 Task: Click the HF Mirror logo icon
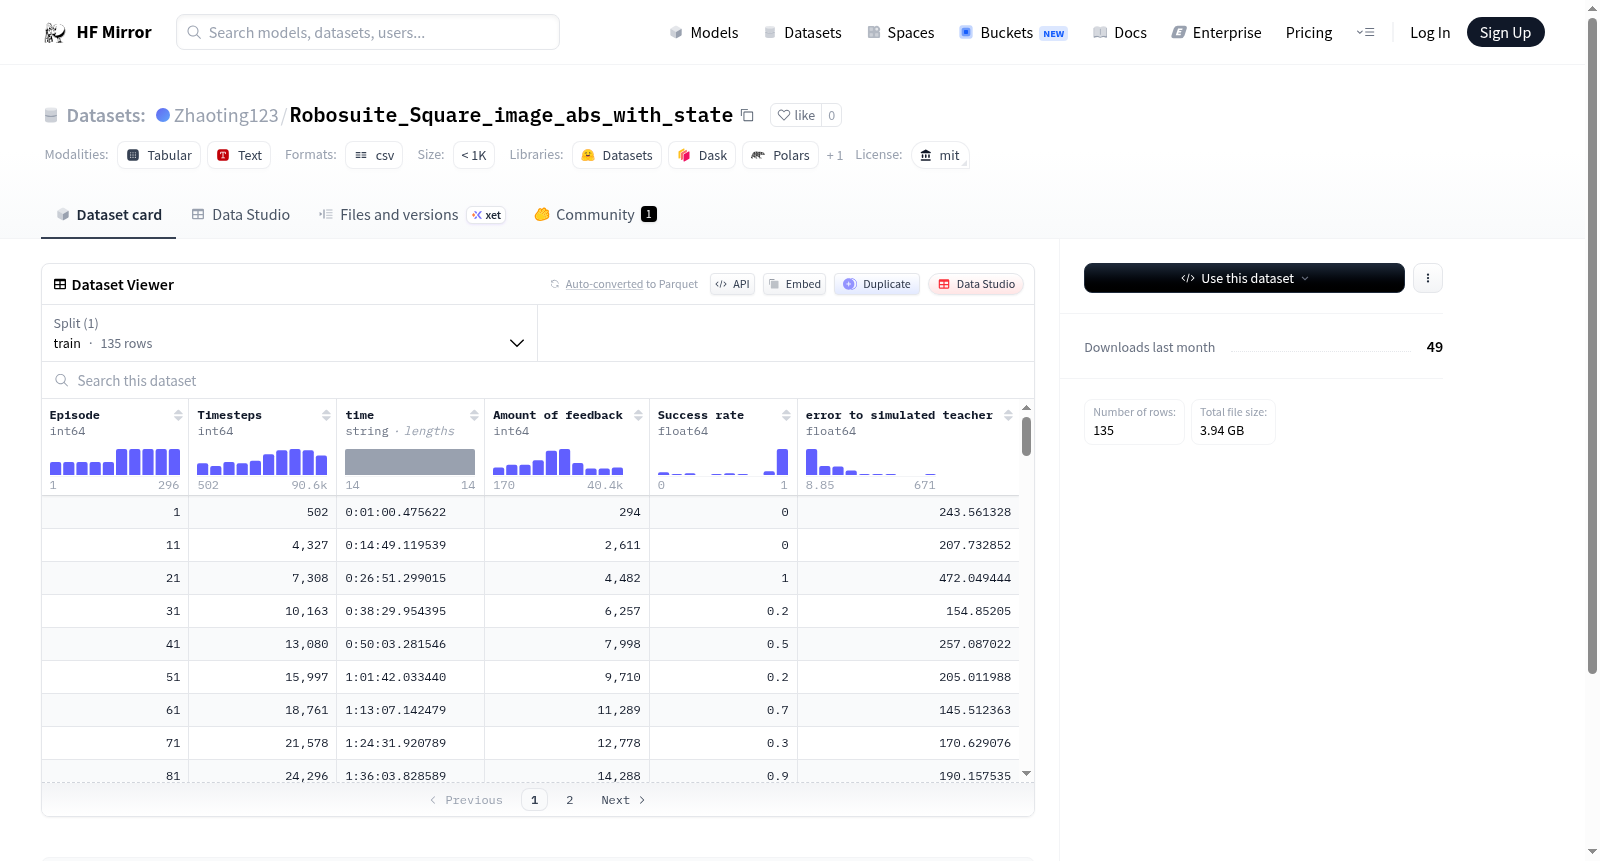(x=55, y=33)
